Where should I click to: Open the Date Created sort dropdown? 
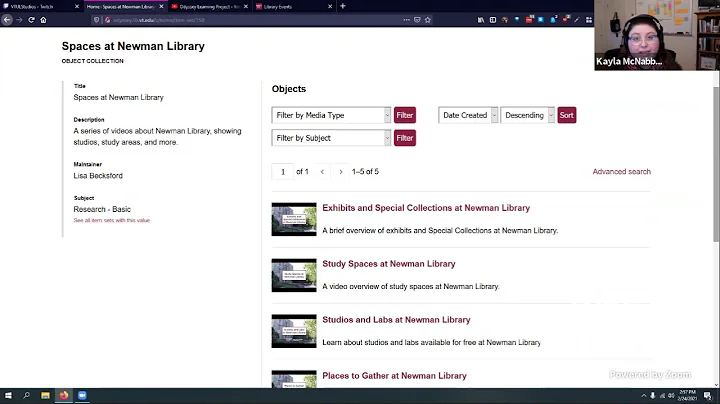point(468,115)
